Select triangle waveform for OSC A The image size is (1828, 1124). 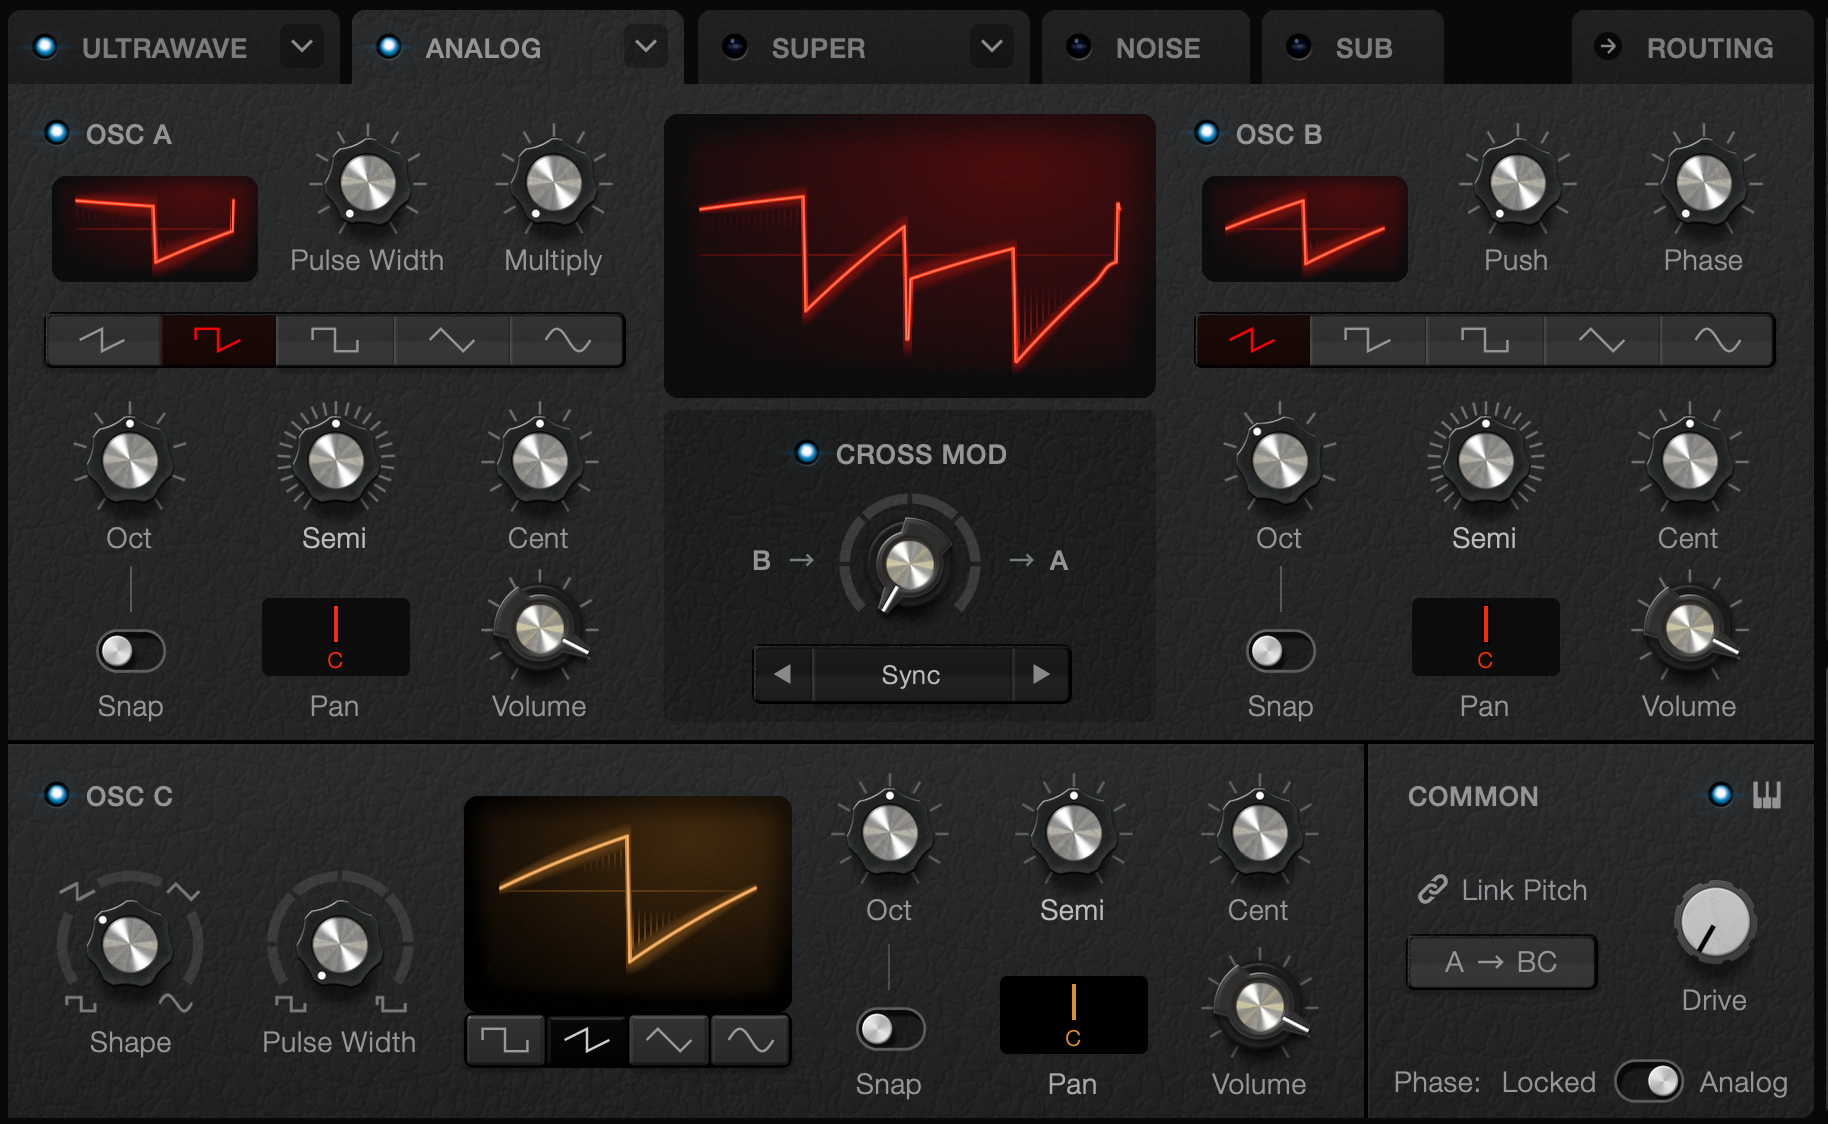pos(452,340)
